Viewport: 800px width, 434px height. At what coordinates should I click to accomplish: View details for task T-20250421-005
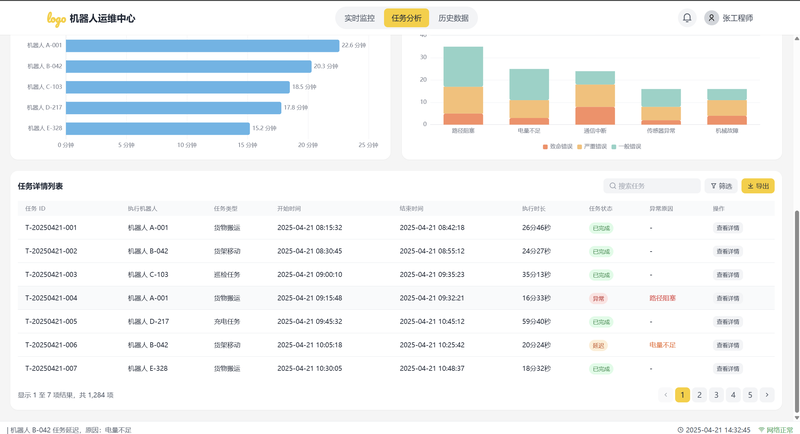728,322
